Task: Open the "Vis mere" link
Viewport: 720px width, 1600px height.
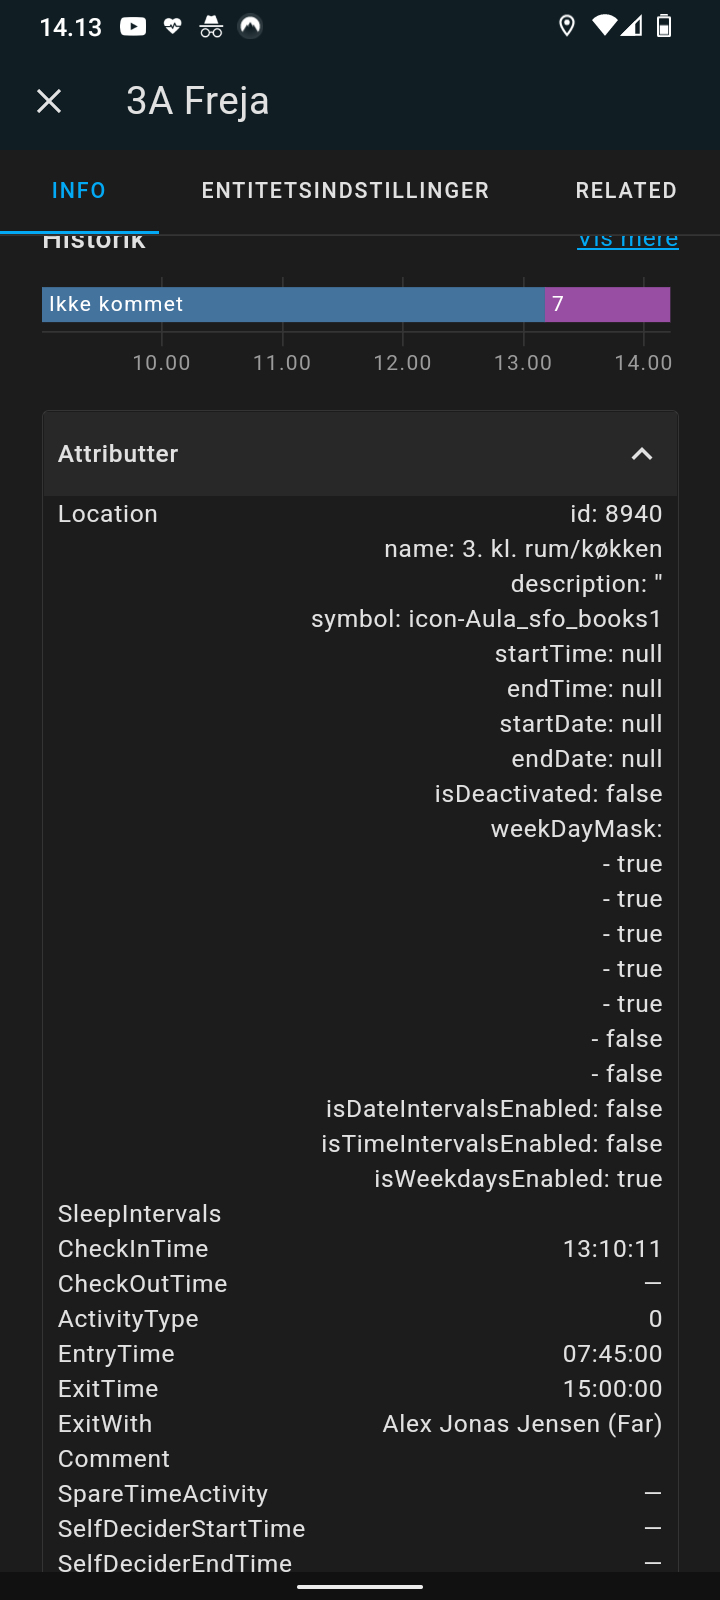Action: [627, 238]
